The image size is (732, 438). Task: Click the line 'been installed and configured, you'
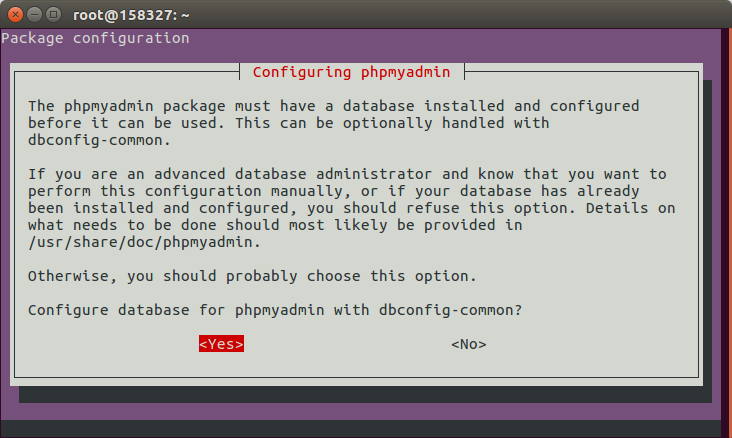[352, 208]
